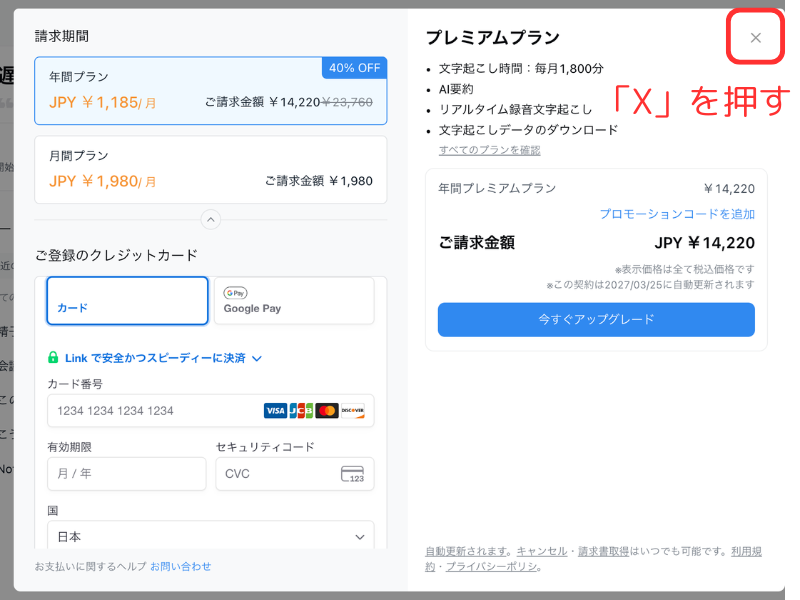
Task: Click the 今すぐアップグレード upgrade button
Action: coord(596,319)
